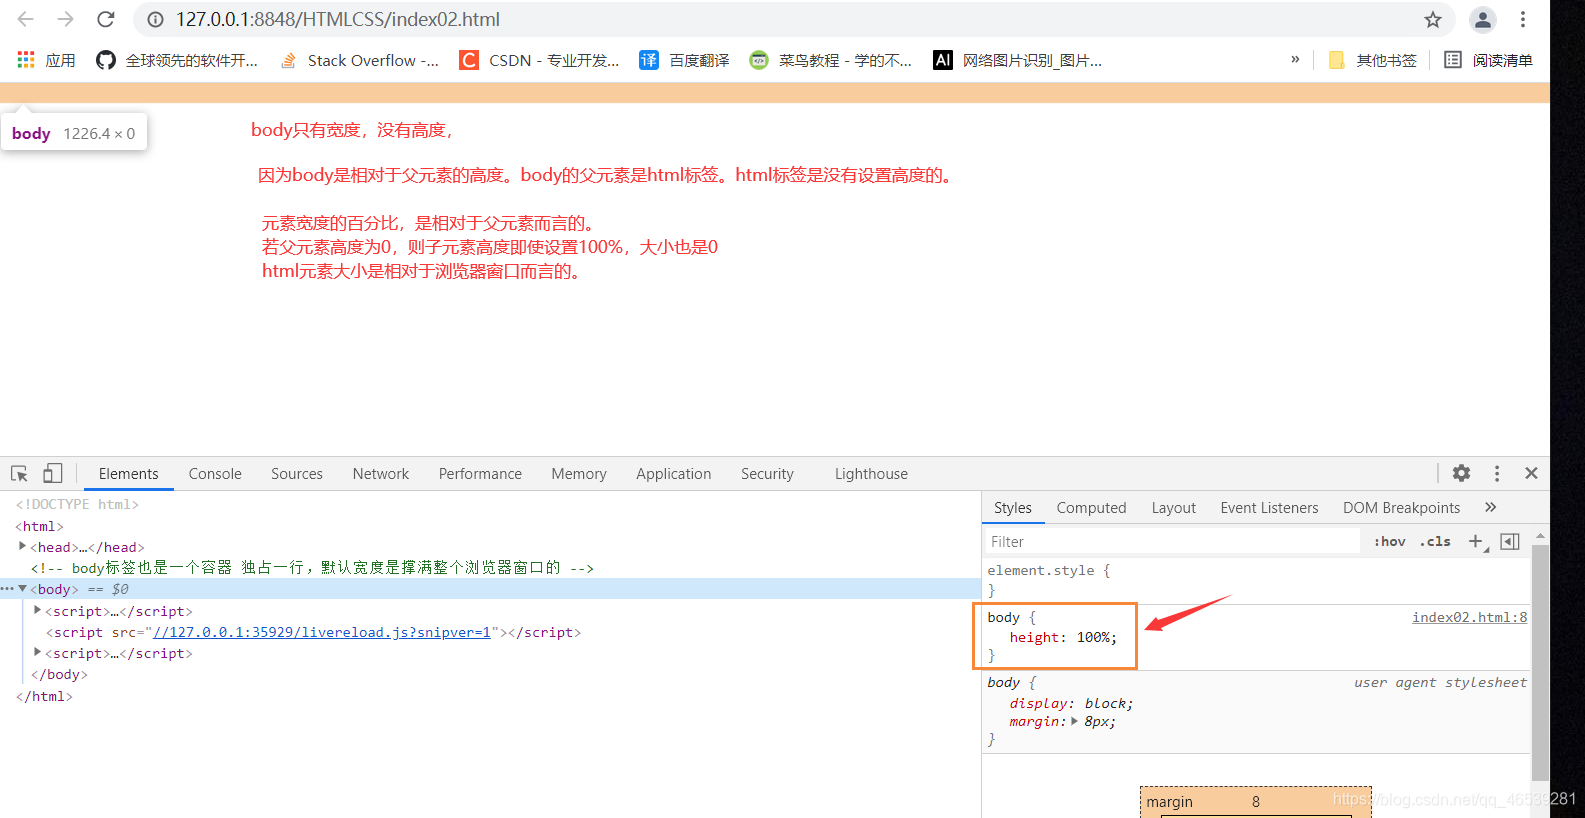Switch to the Network tab
The height and width of the screenshot is (818, 1585).
[x=381, y=474]
